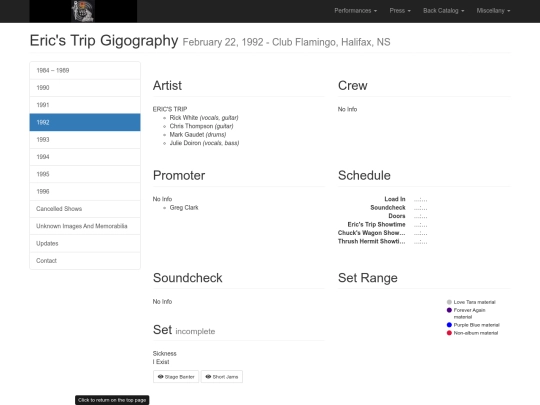
Task: Click the Forever Again purple legend dot
Action: (449, 310)
